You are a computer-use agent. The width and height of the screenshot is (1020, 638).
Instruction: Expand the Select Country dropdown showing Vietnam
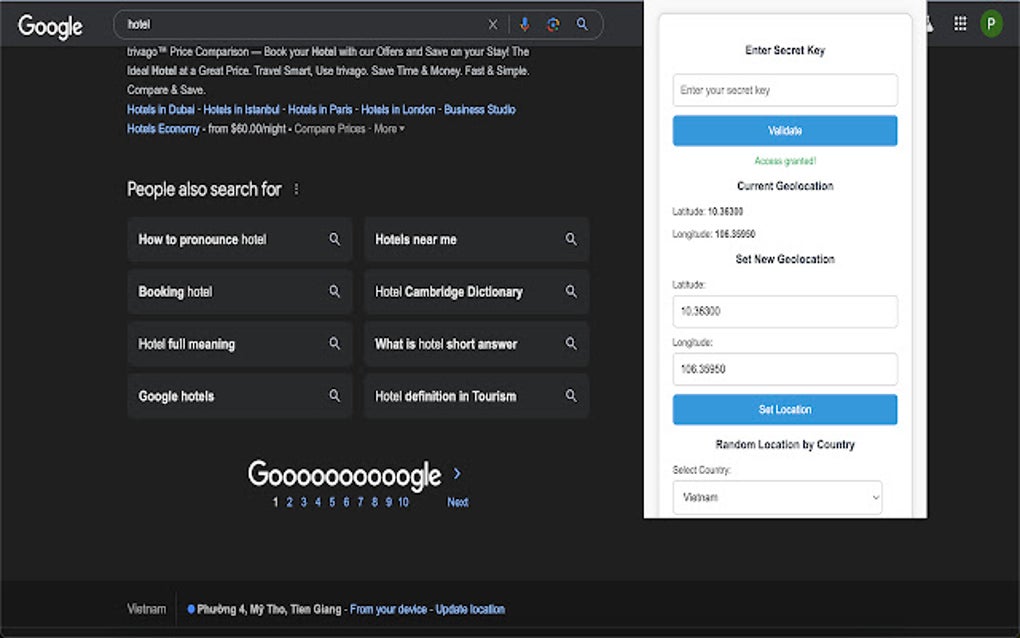777,497
